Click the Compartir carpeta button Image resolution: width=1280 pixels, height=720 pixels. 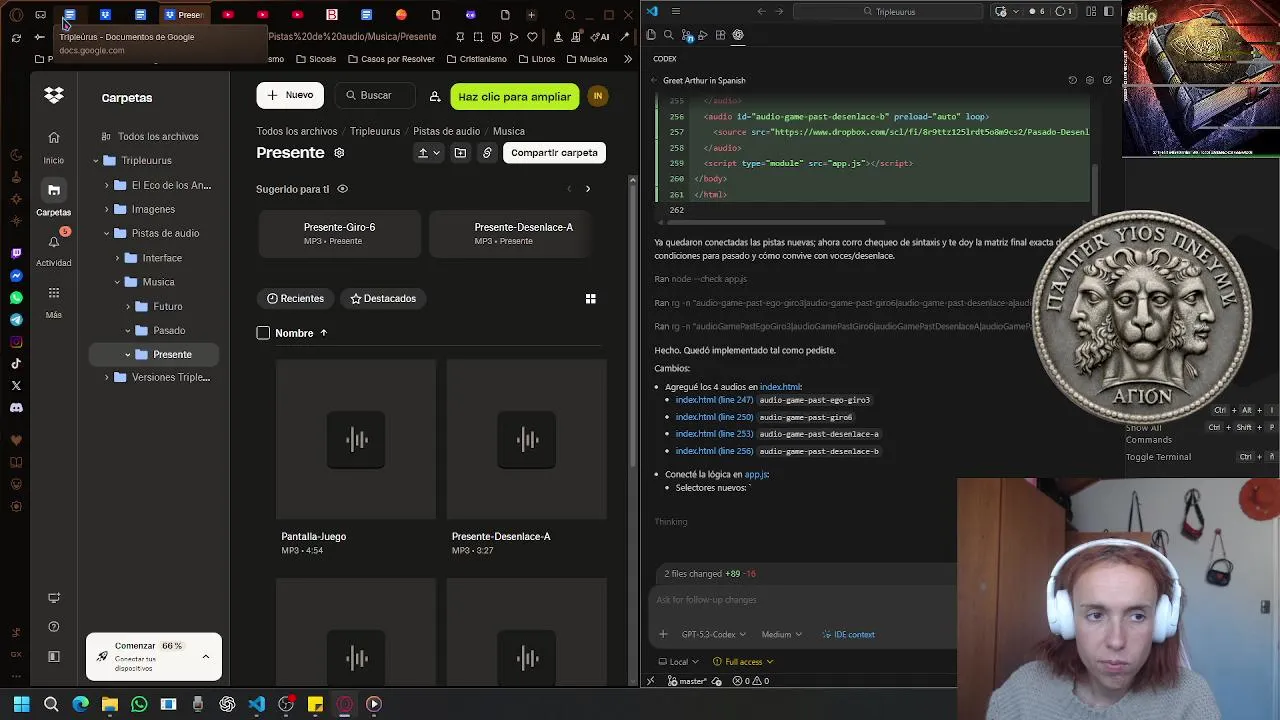[554, 153]
